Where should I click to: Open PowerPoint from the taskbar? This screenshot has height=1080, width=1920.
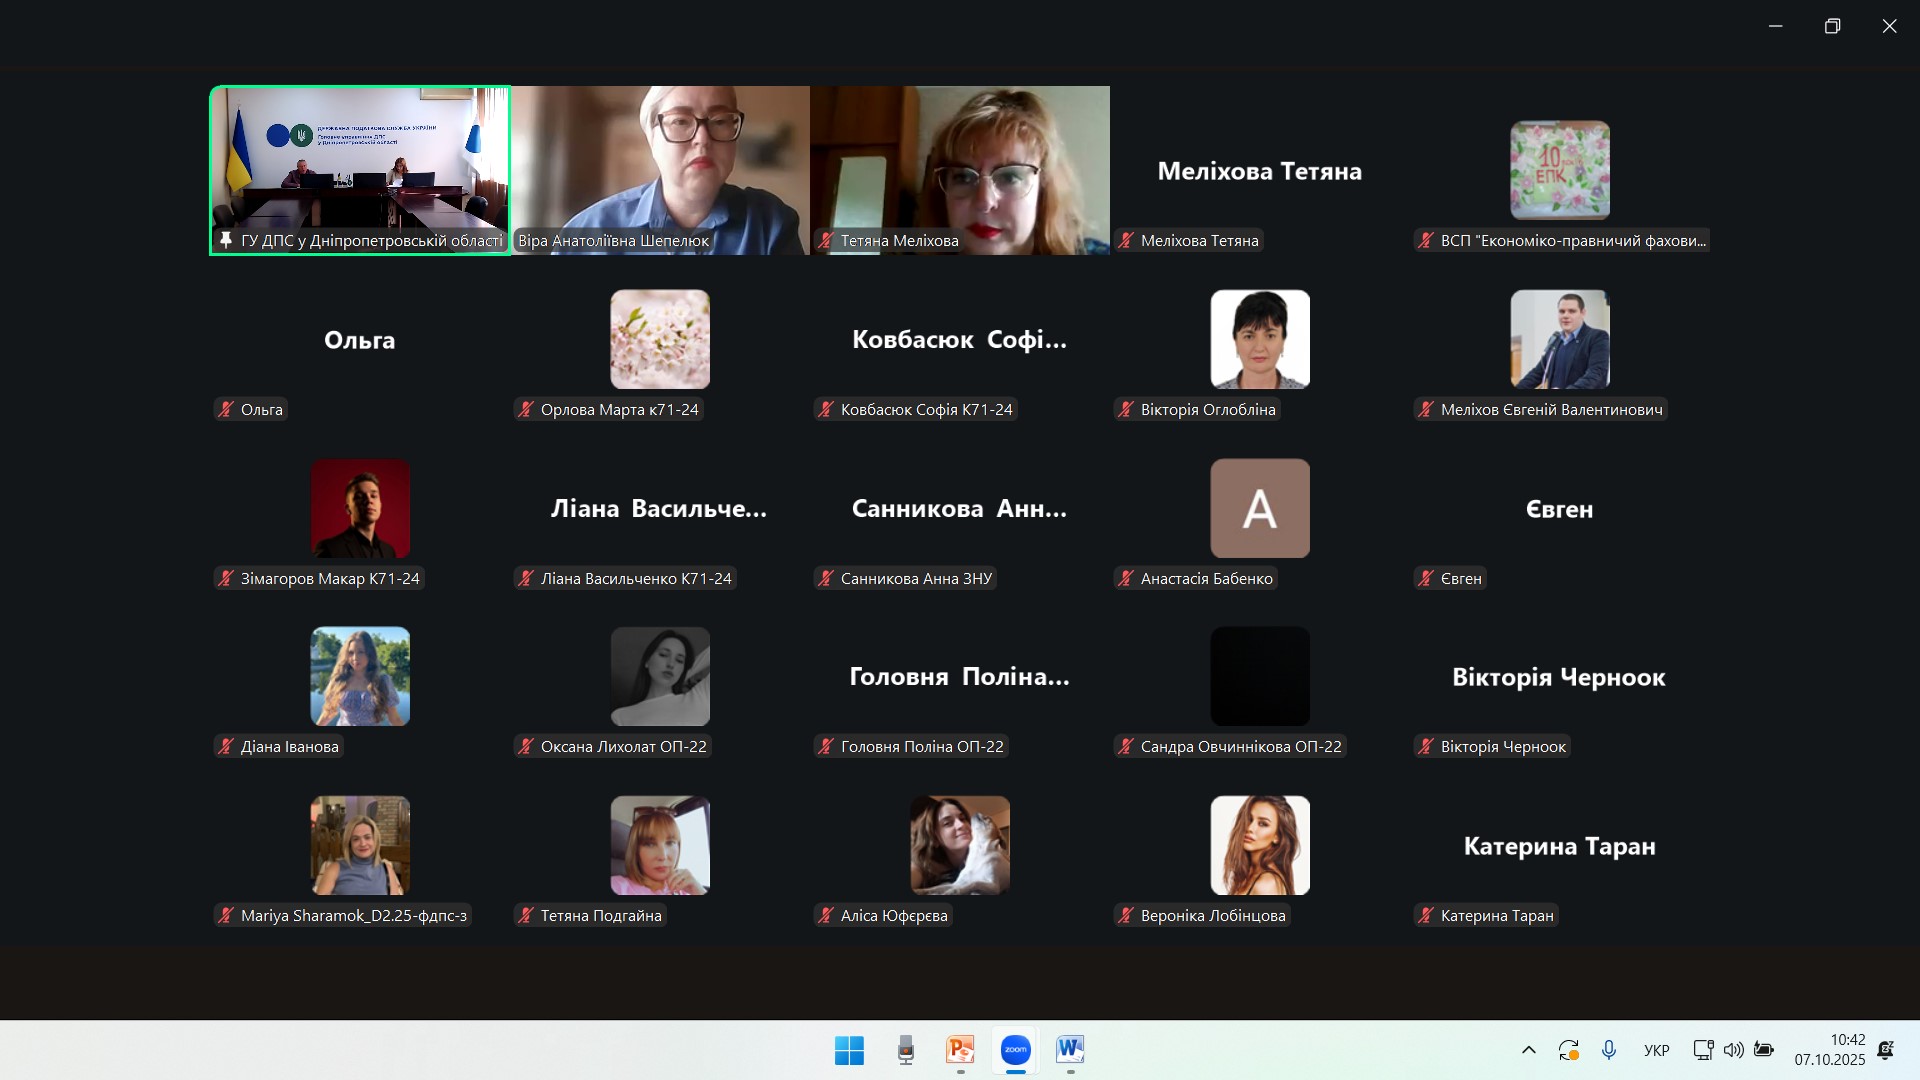point(960,1050)
